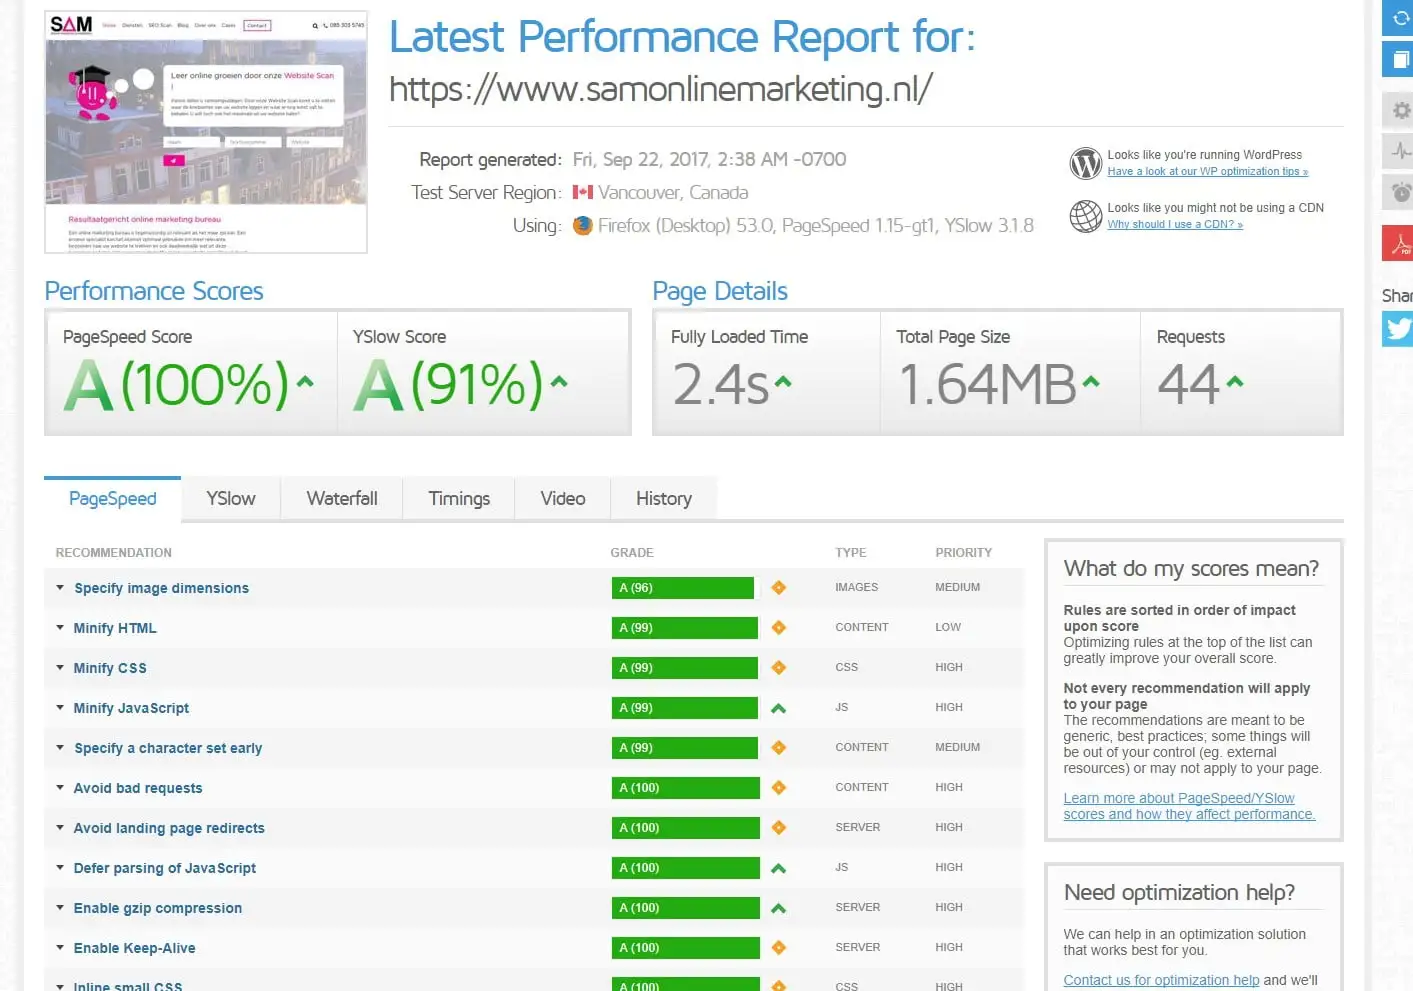
Task: Click orange diamond in Specify image dimensions row
Action: coord(779,588)
